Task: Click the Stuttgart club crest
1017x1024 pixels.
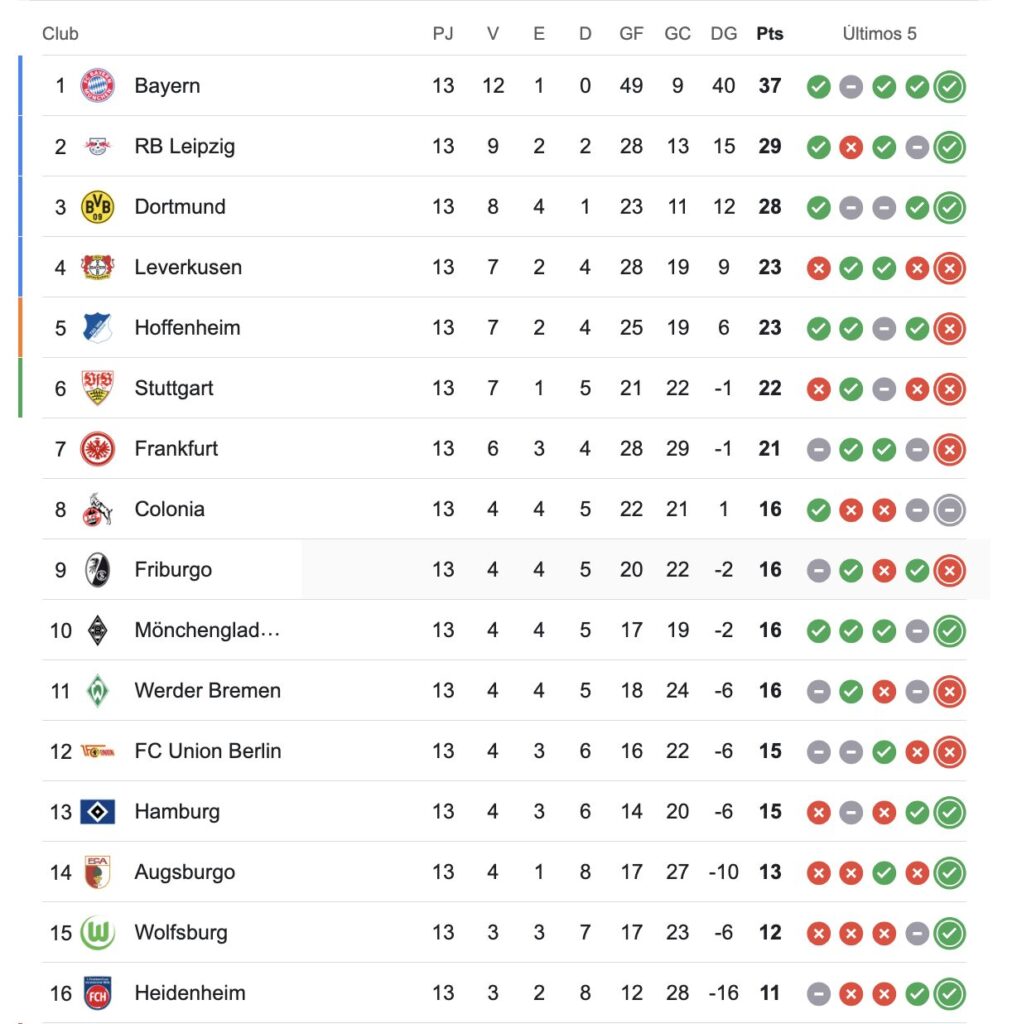Action: pos(98,388)
